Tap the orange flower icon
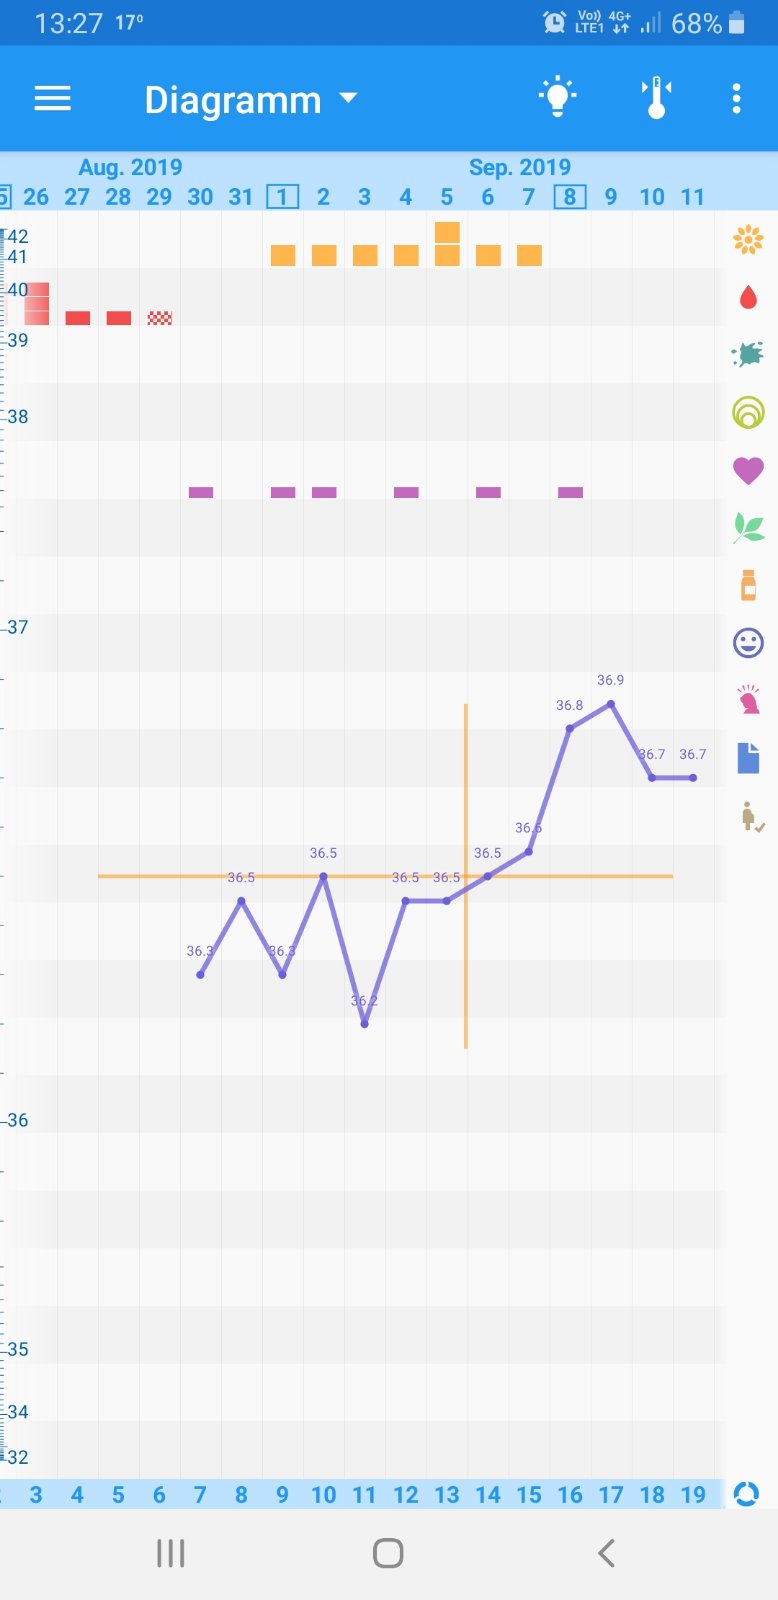 748,240
